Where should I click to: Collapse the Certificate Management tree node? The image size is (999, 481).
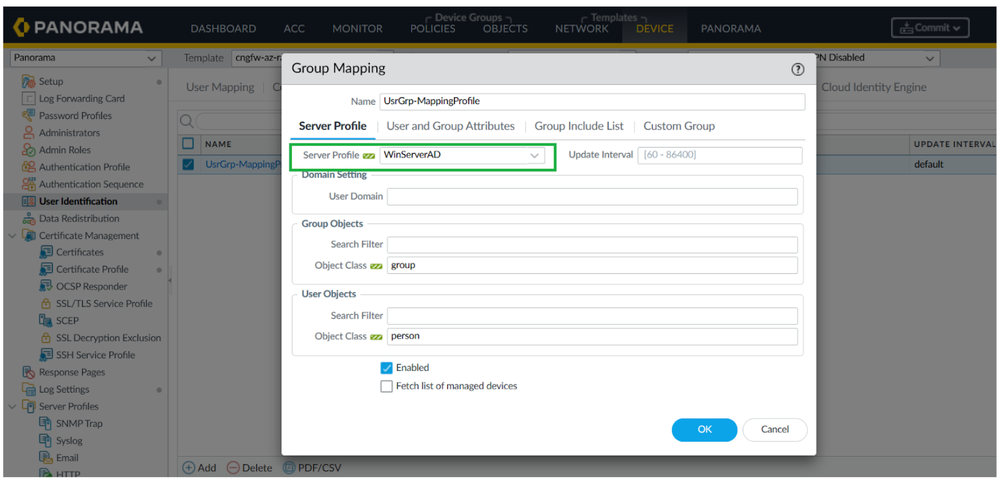click(x=13, y=236)
